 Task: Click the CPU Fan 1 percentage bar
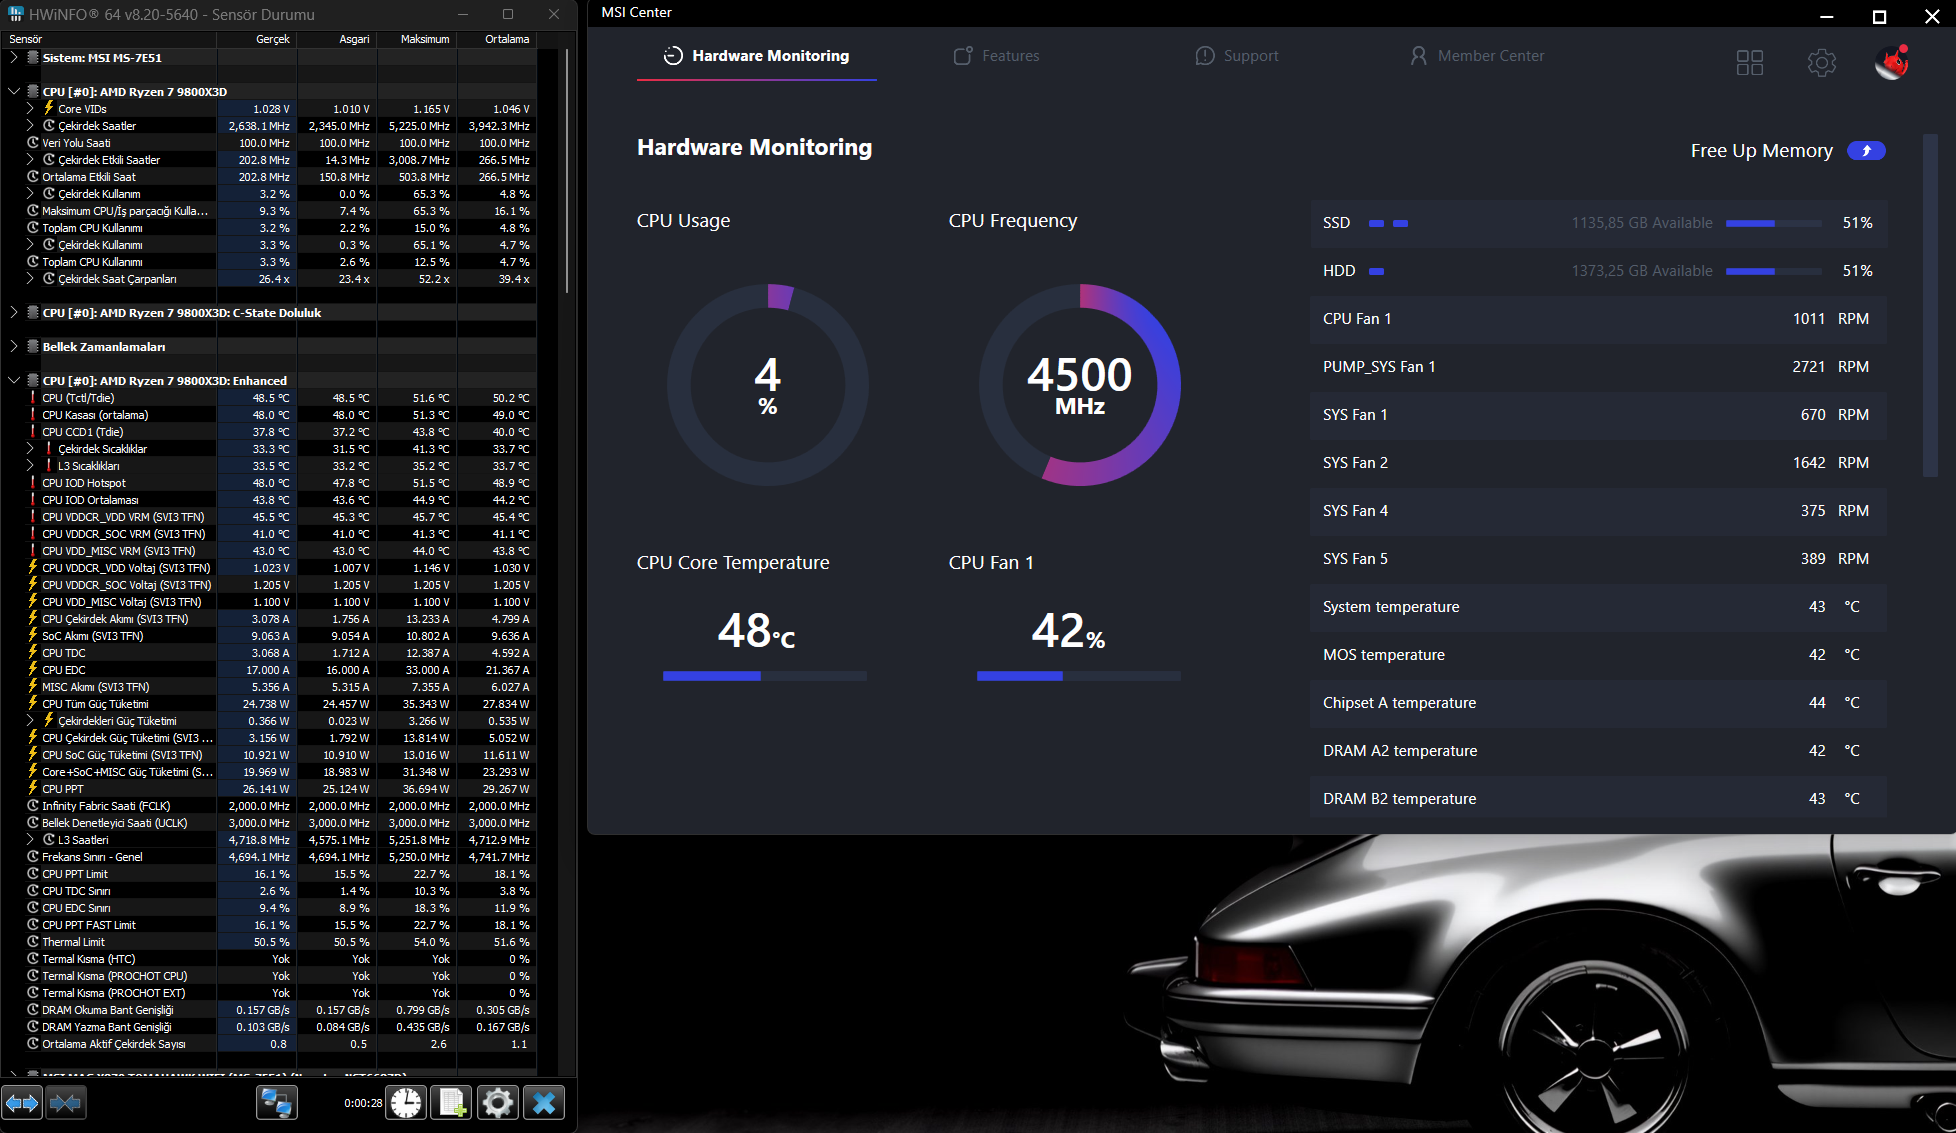[x=1079, y=676]
